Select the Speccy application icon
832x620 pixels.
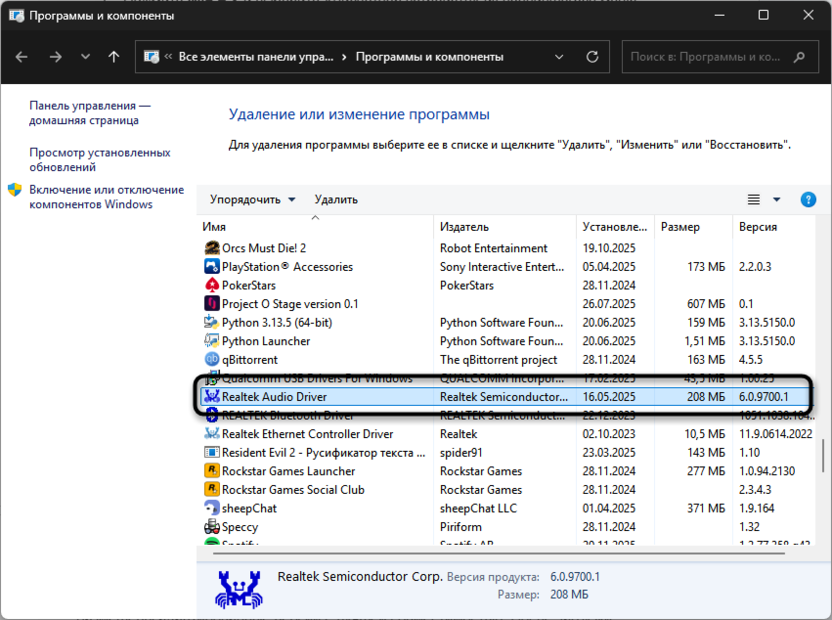click(212, 527)
